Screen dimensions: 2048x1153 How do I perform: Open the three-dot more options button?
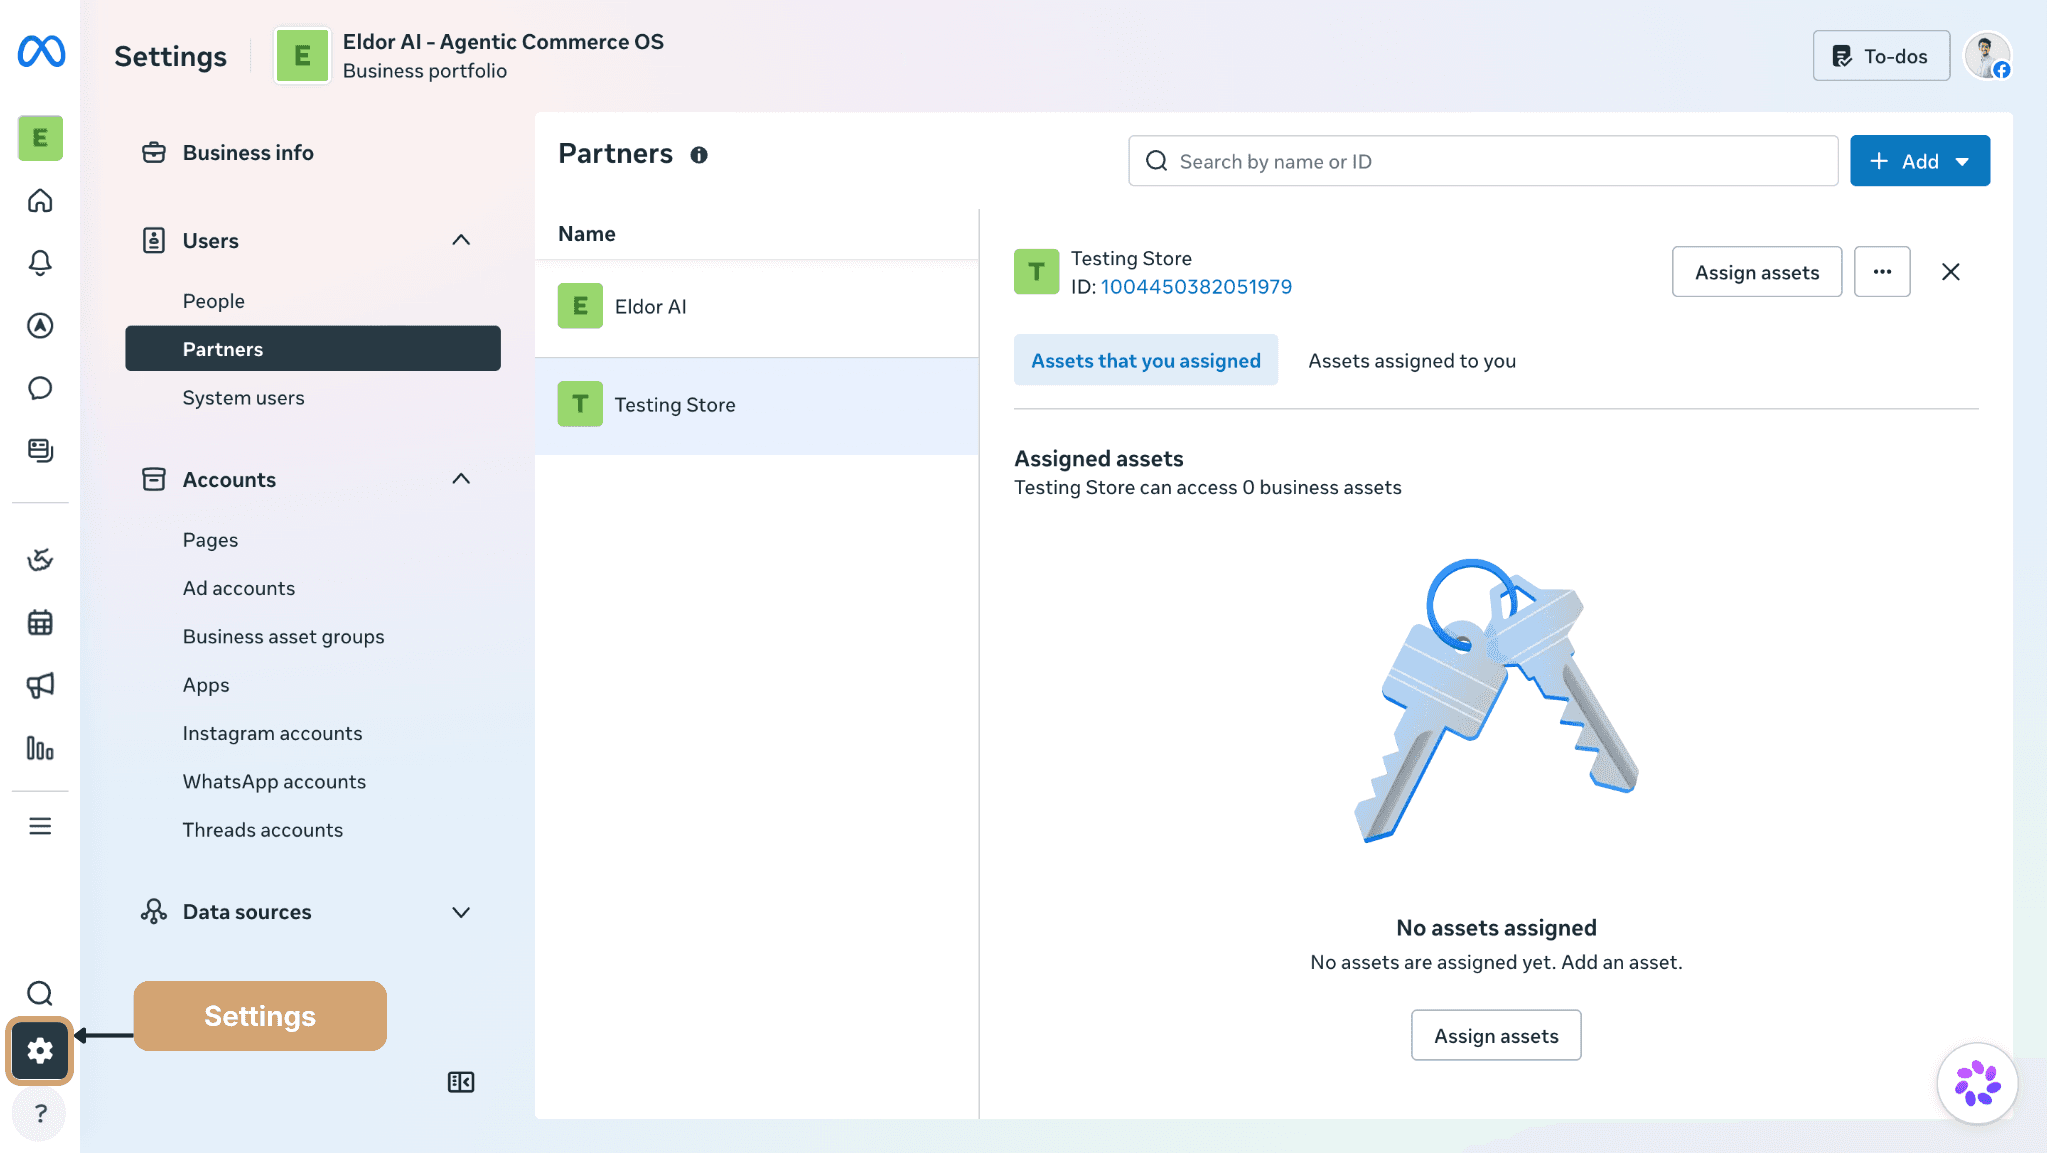1882,272
